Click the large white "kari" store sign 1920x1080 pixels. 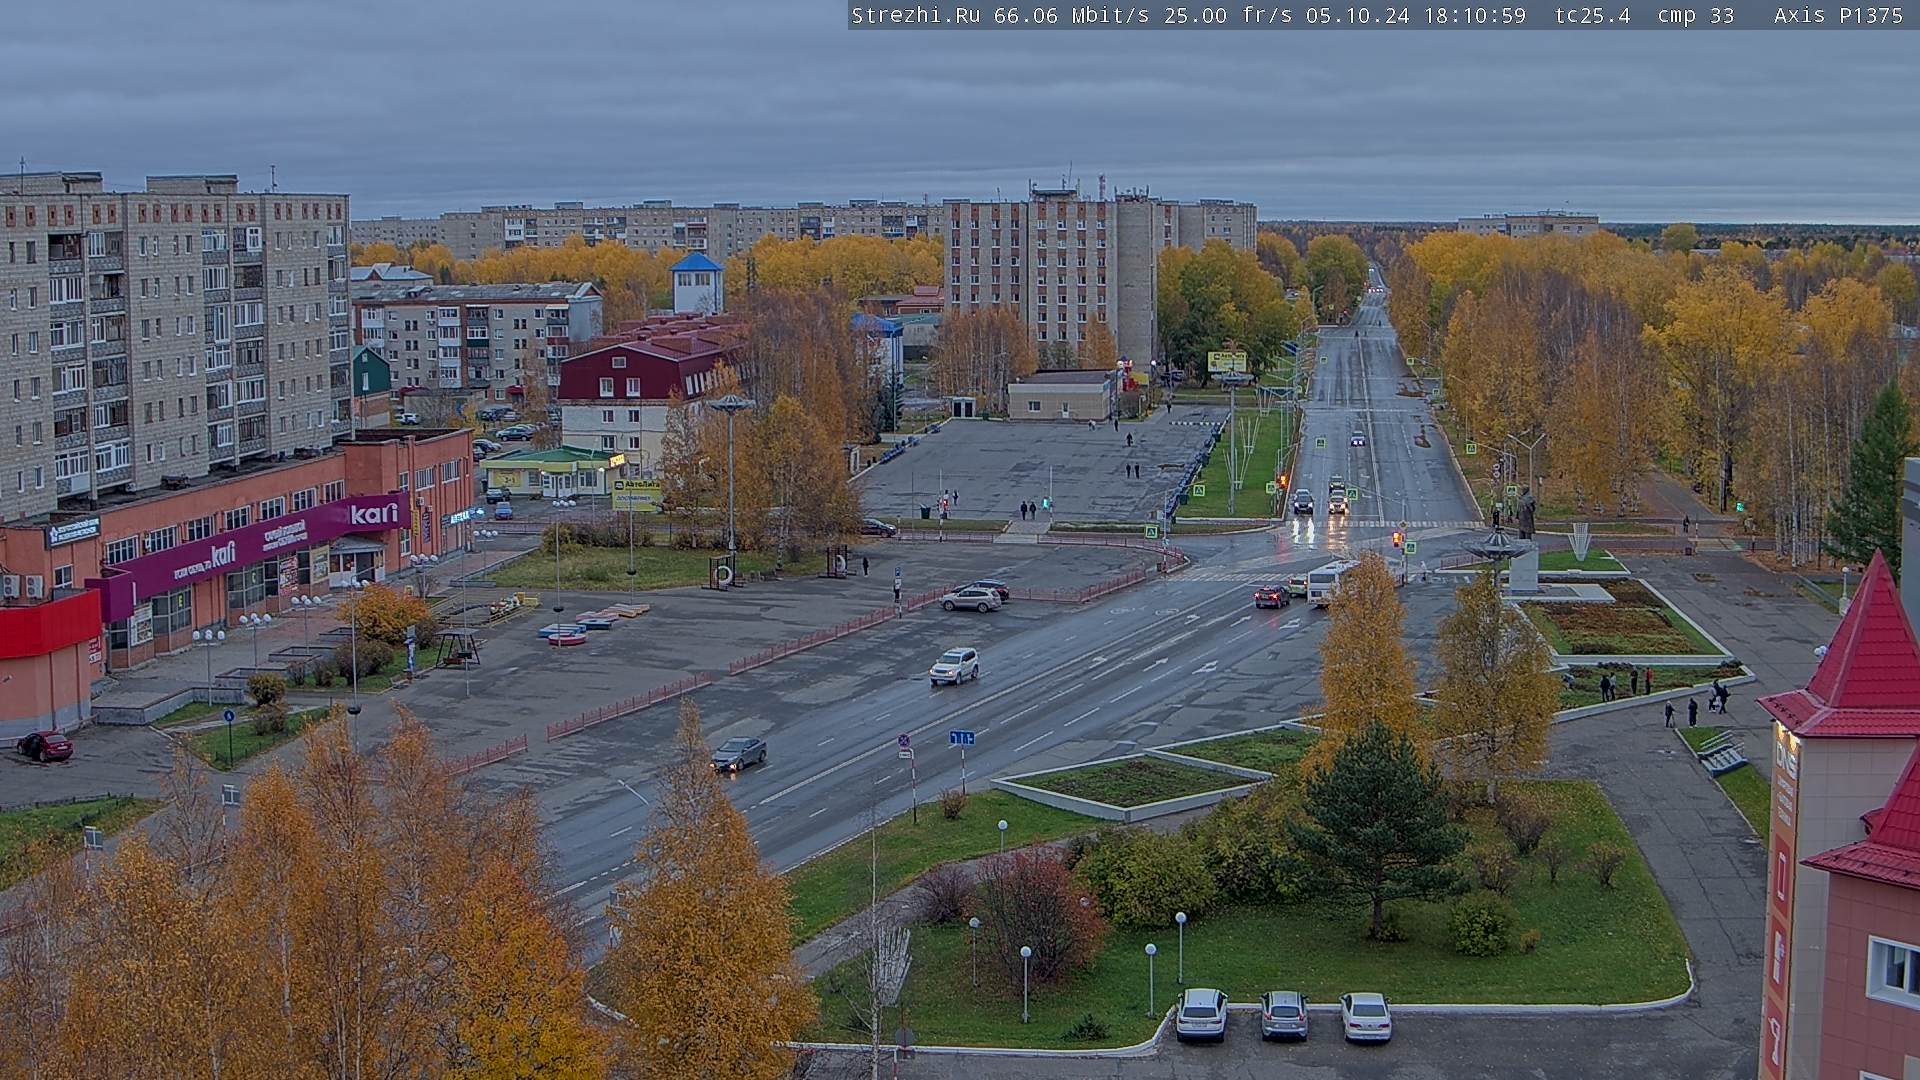(375, 514)
